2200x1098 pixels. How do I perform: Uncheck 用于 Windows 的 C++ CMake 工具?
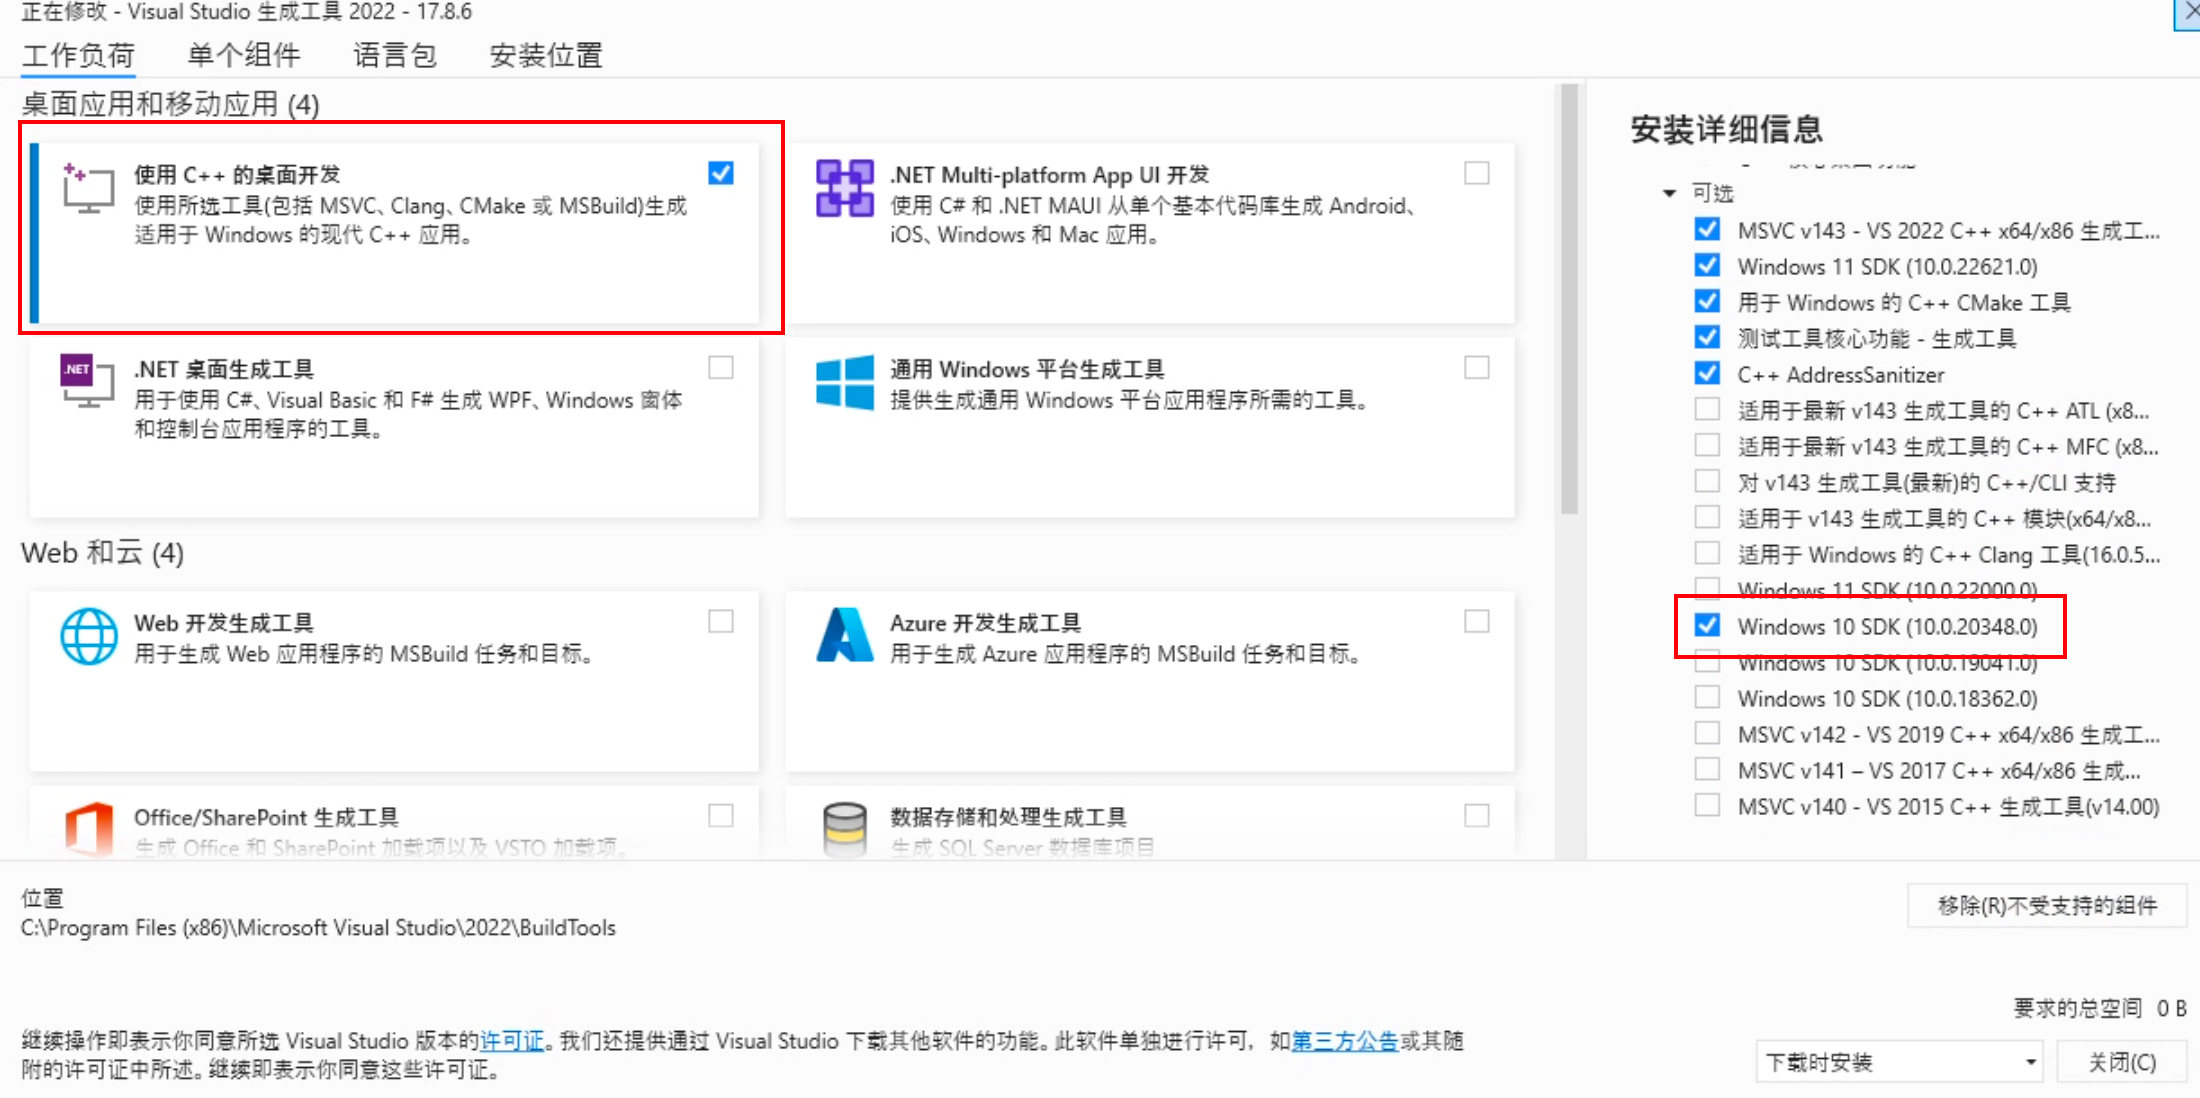coord(1707,301)
